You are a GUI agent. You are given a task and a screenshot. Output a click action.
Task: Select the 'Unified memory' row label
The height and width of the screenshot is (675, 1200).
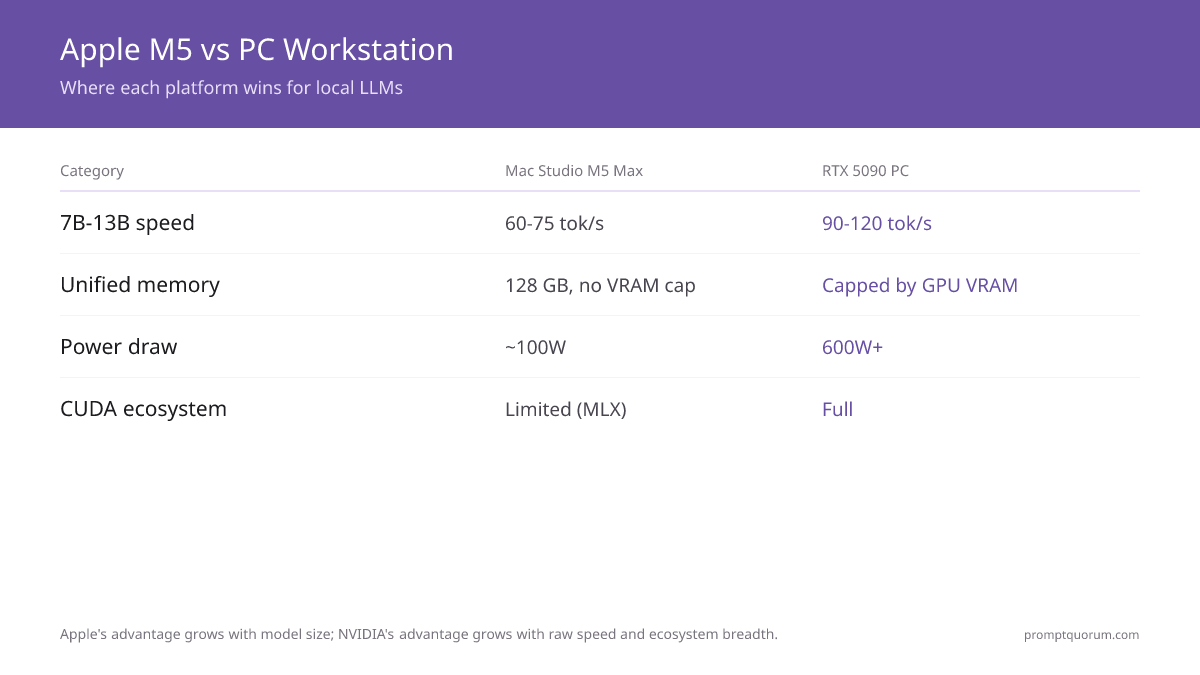140,285
